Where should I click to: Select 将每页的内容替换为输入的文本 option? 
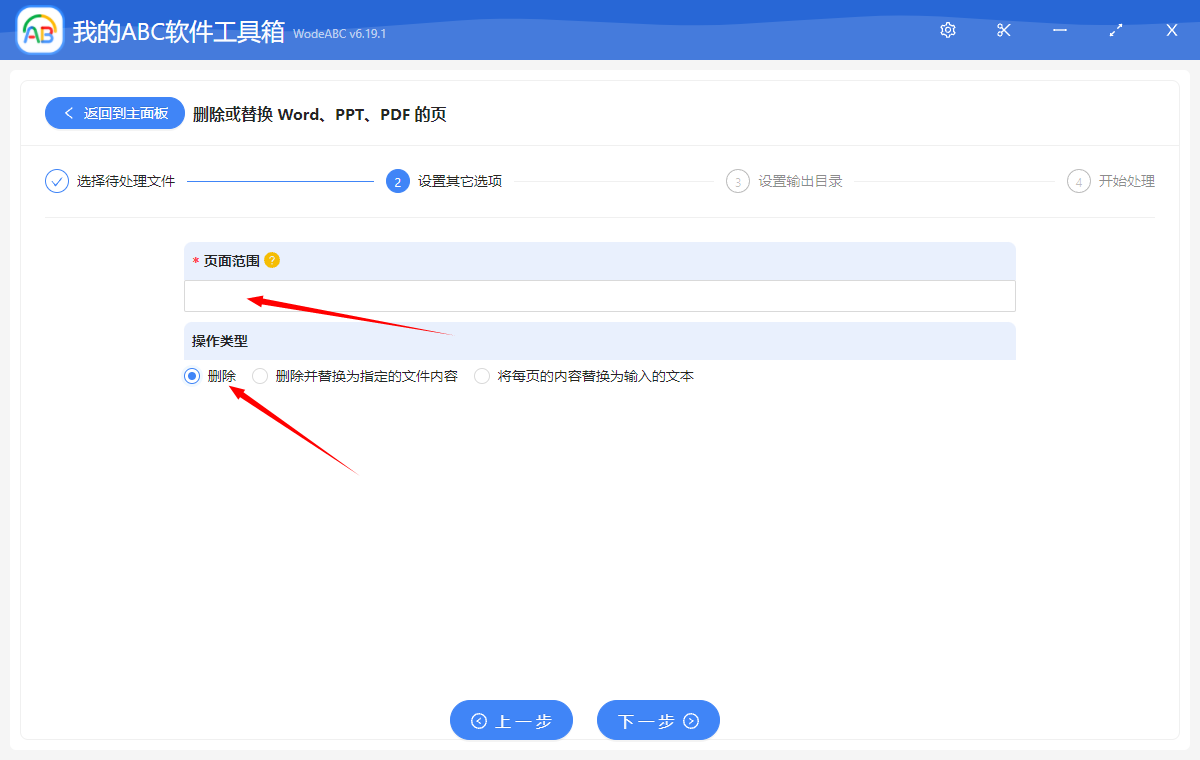482,375
